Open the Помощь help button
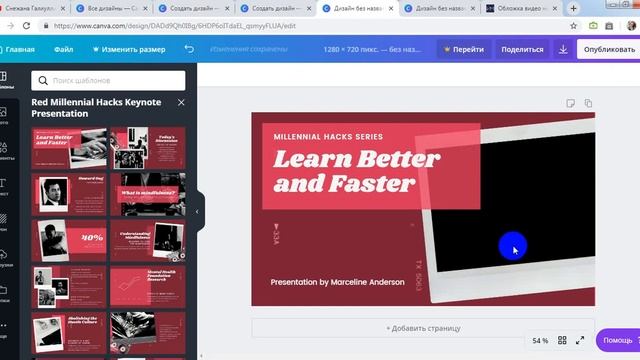This screenshot has height=360, width=640. coord(618,340)
